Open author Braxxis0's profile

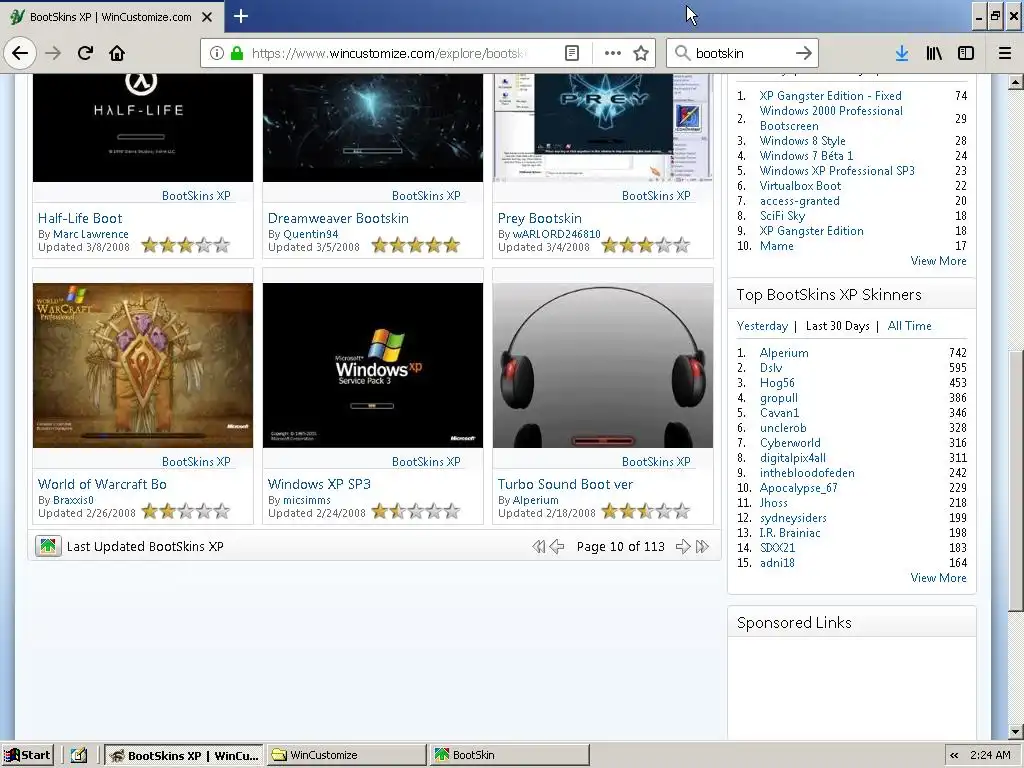[73, 500]
